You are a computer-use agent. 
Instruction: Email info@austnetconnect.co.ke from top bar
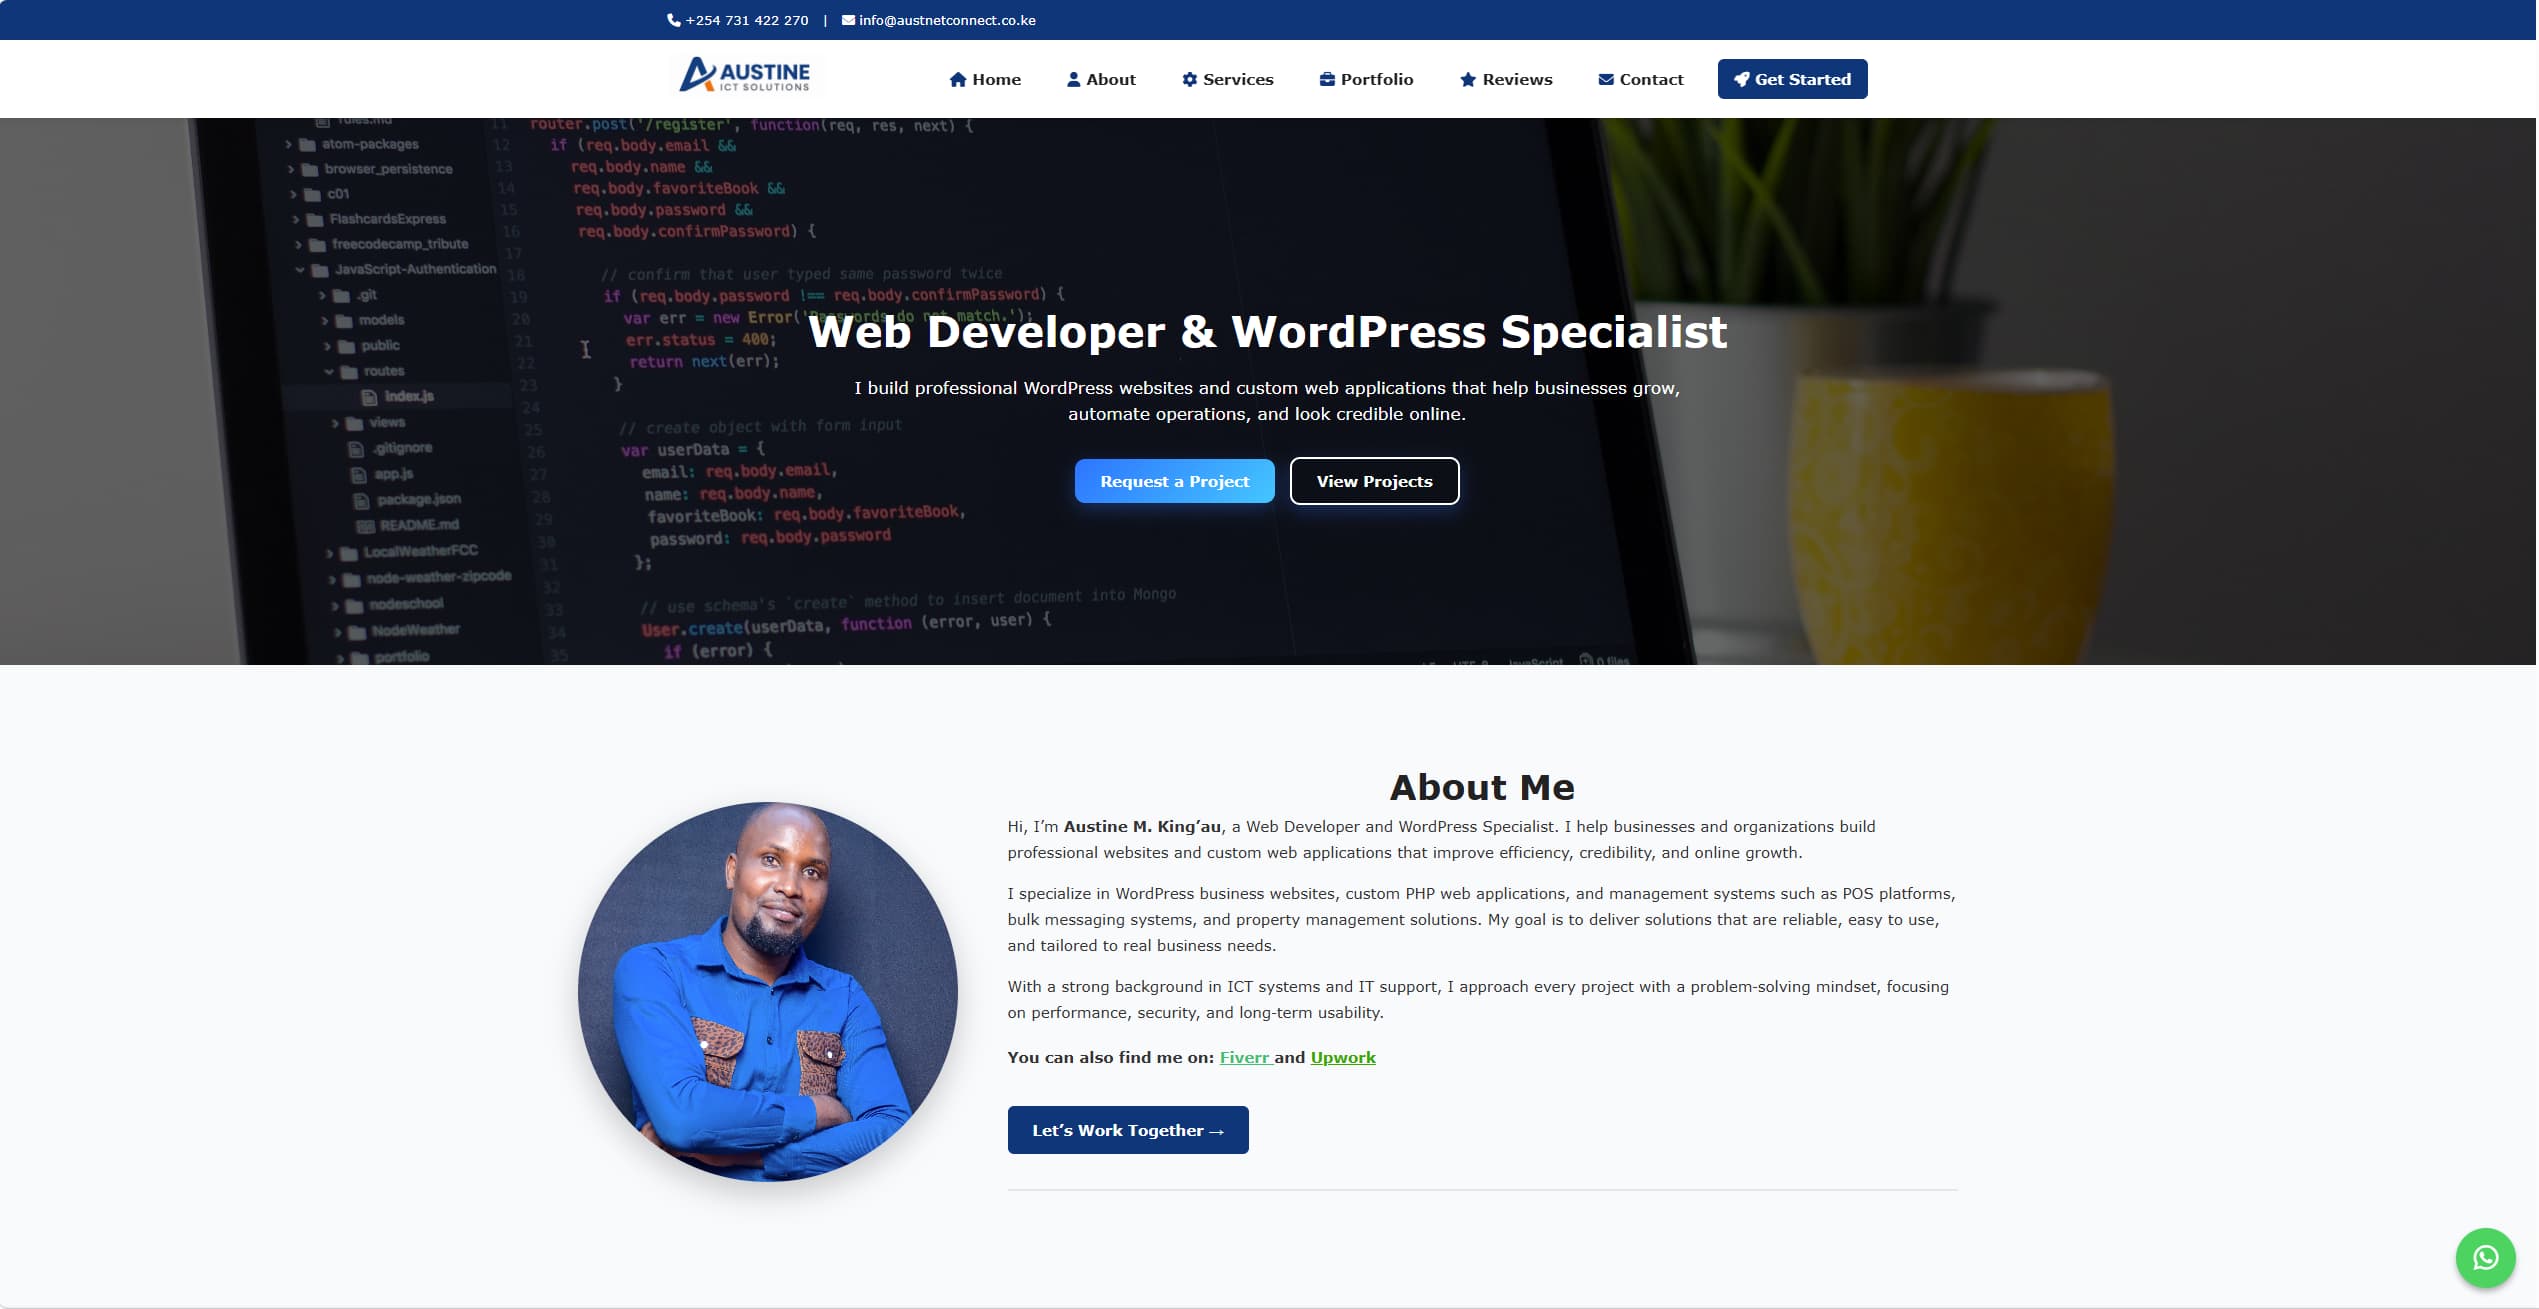click(x=947, y=20)
